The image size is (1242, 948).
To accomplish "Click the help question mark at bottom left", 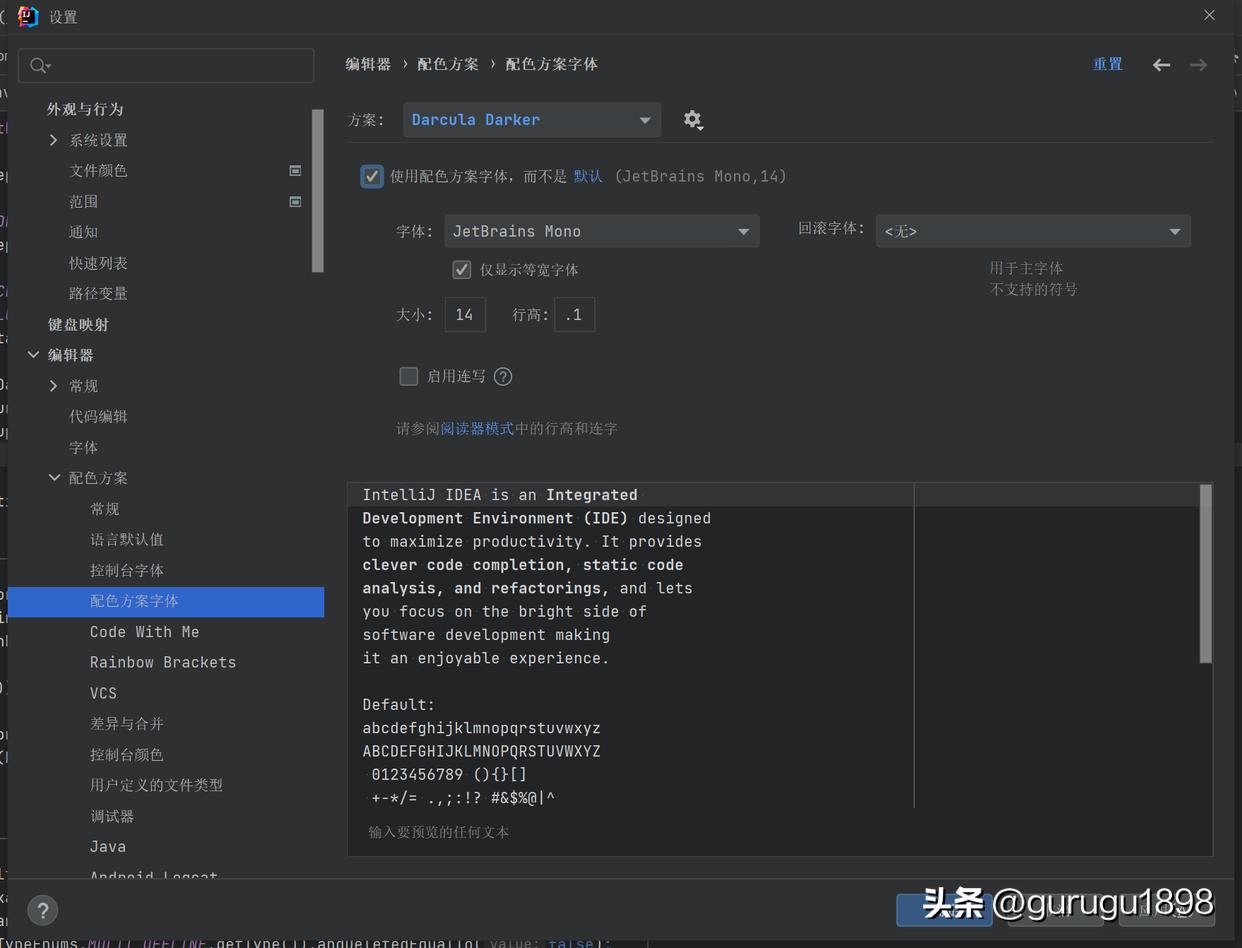I will pyautogui.click(x=42, y=911).
